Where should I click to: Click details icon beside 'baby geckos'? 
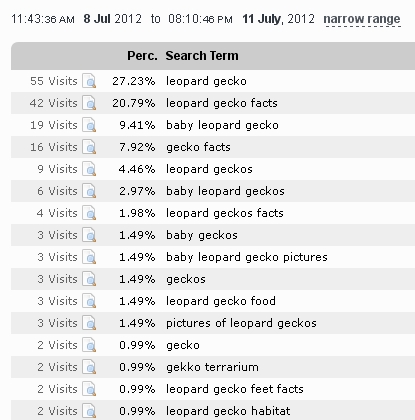pos(89,235)
